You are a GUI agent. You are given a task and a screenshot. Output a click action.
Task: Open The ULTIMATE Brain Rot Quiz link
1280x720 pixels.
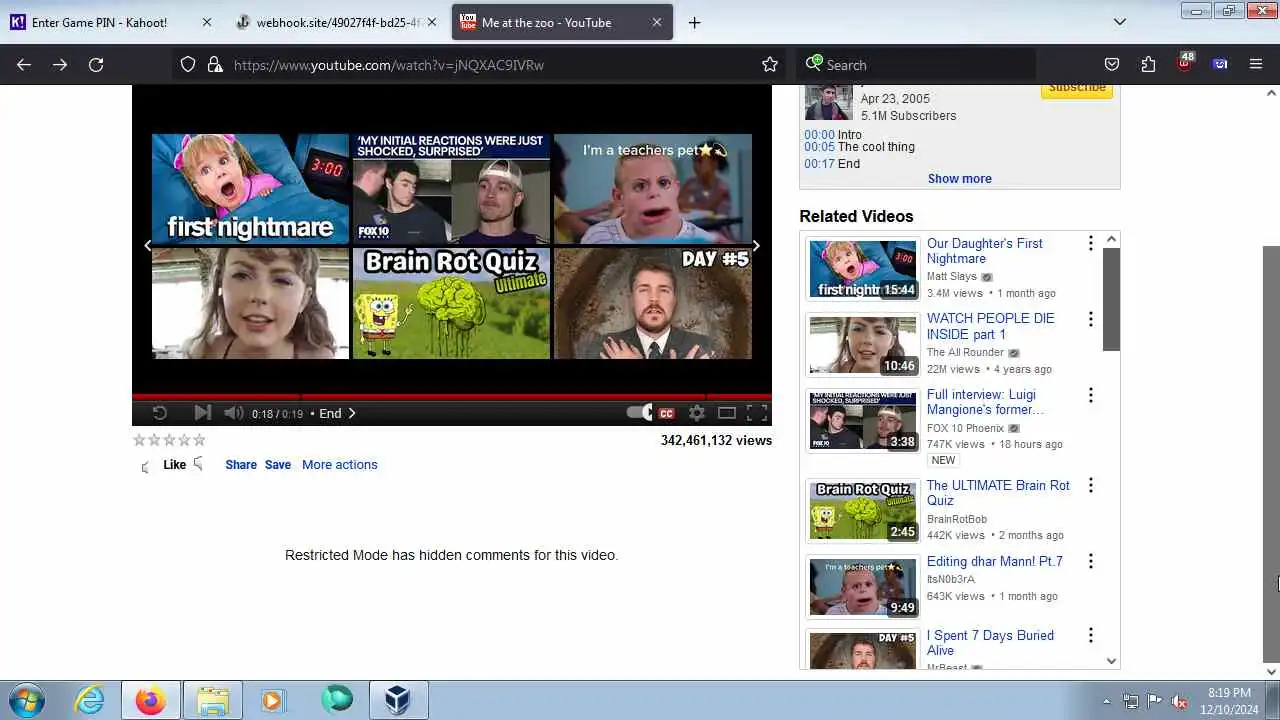click(x=998, y=493)
